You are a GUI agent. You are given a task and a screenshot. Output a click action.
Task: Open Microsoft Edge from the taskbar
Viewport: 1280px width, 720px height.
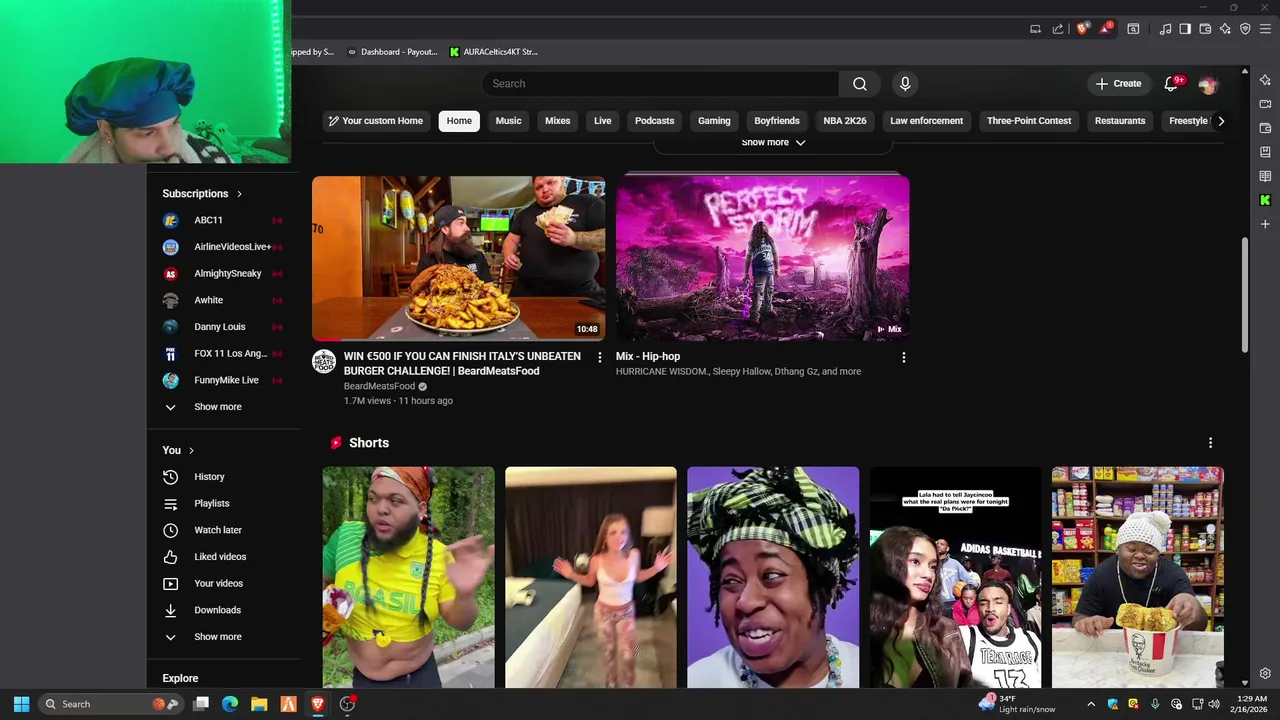pyautogui.click(x=230, y=704)
